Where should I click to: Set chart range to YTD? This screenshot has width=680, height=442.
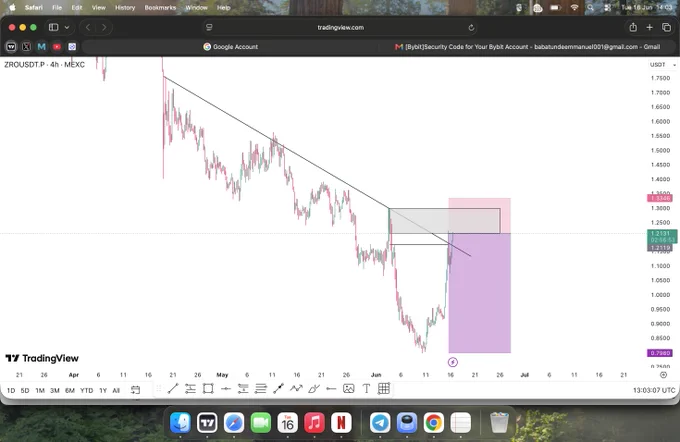(x=86, y=390)
